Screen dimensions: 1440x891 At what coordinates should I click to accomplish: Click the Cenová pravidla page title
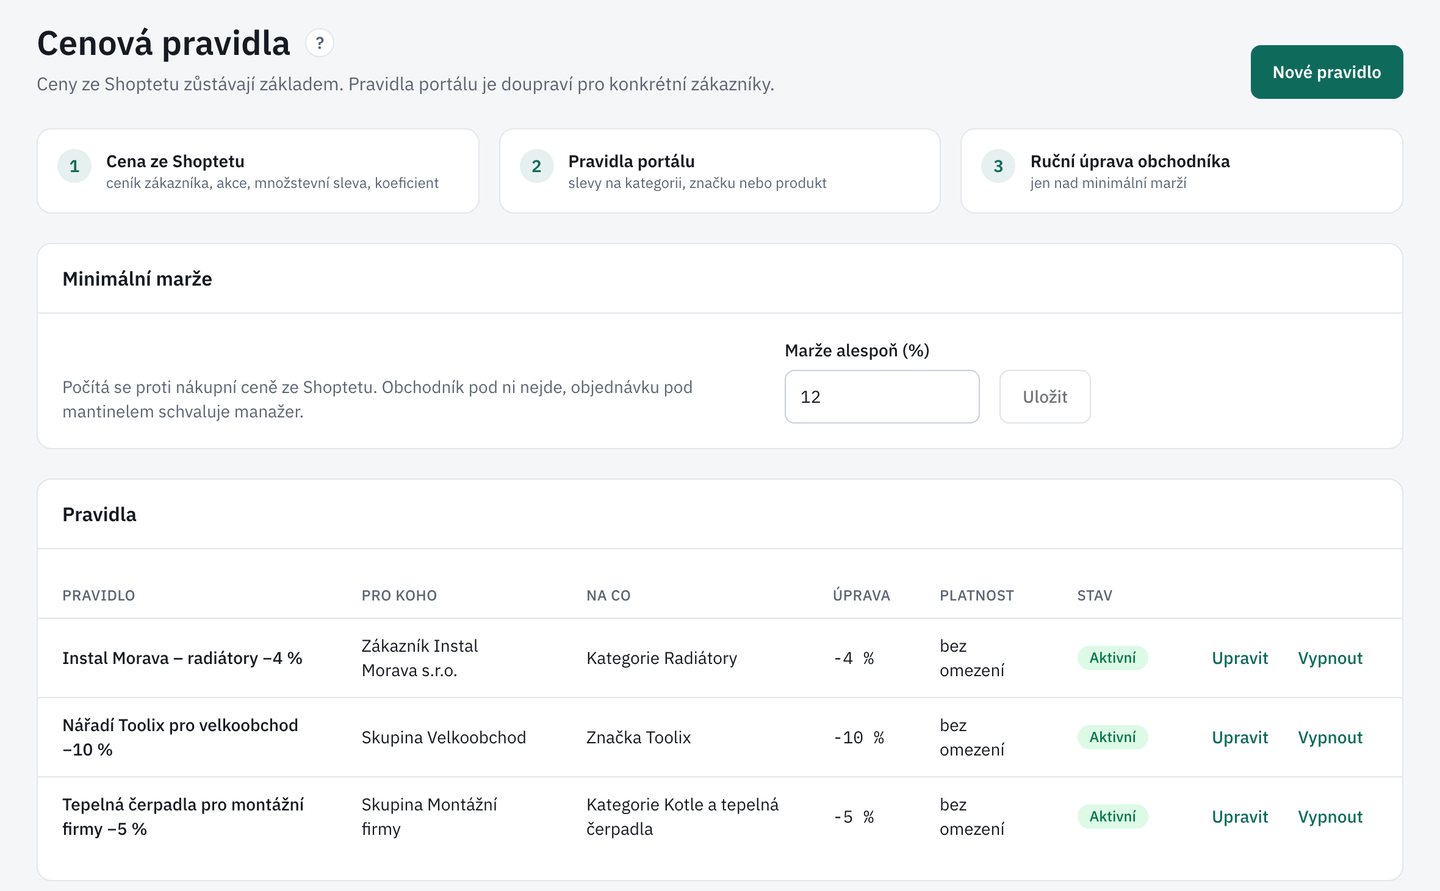pos(164,43)
